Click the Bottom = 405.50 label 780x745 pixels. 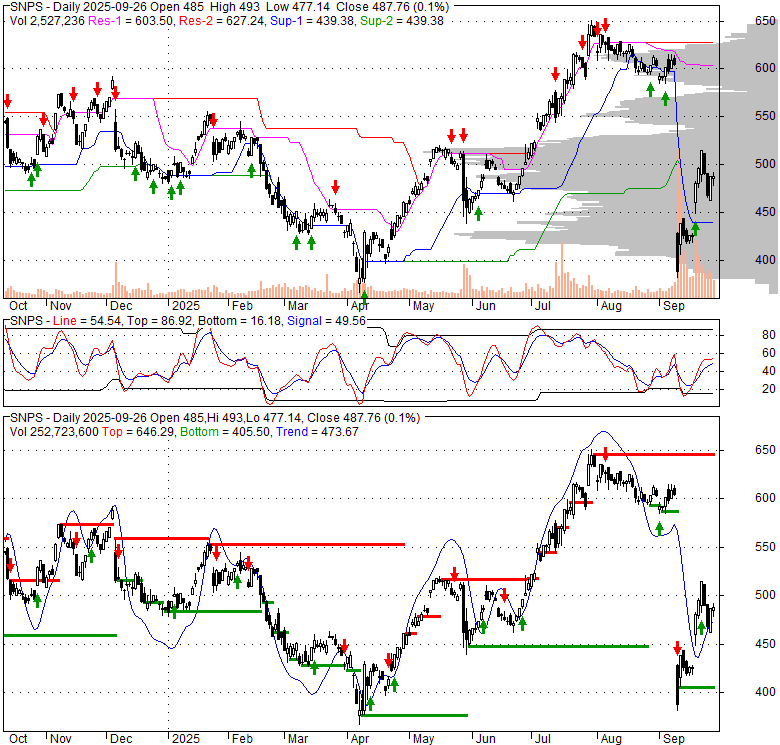pos(225,432)
